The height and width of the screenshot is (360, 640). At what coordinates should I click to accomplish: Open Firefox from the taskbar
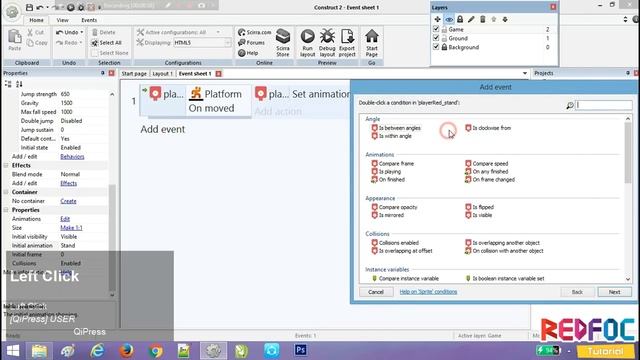tap(126, 350)
